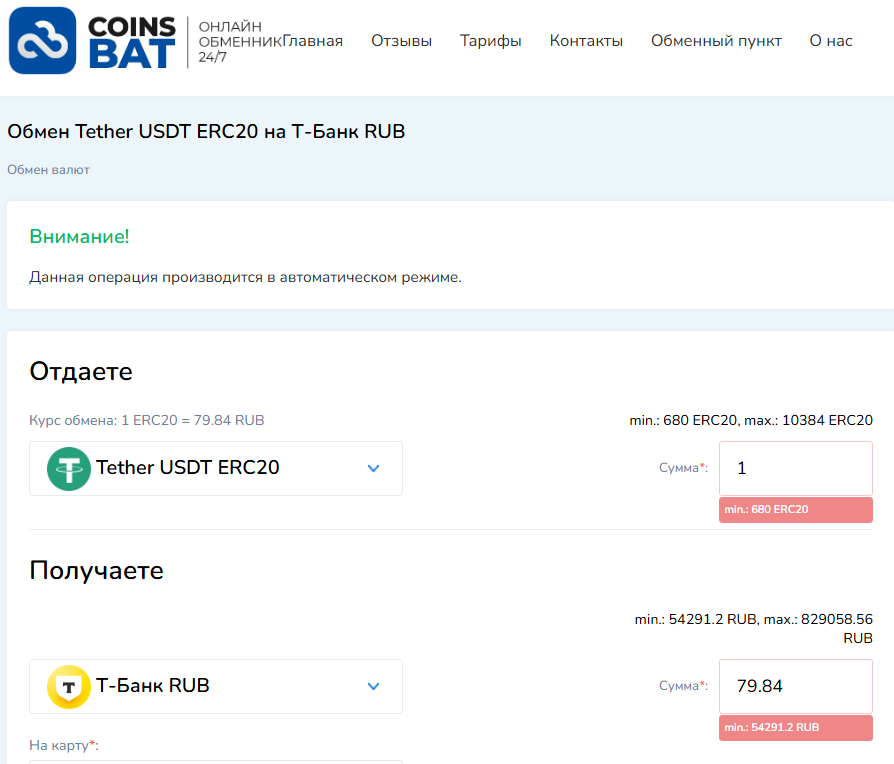This screenshot has width=894, height=764.
Task: Click the chevron next to Tether USDT ERC20
Action: tap(372, 468)
